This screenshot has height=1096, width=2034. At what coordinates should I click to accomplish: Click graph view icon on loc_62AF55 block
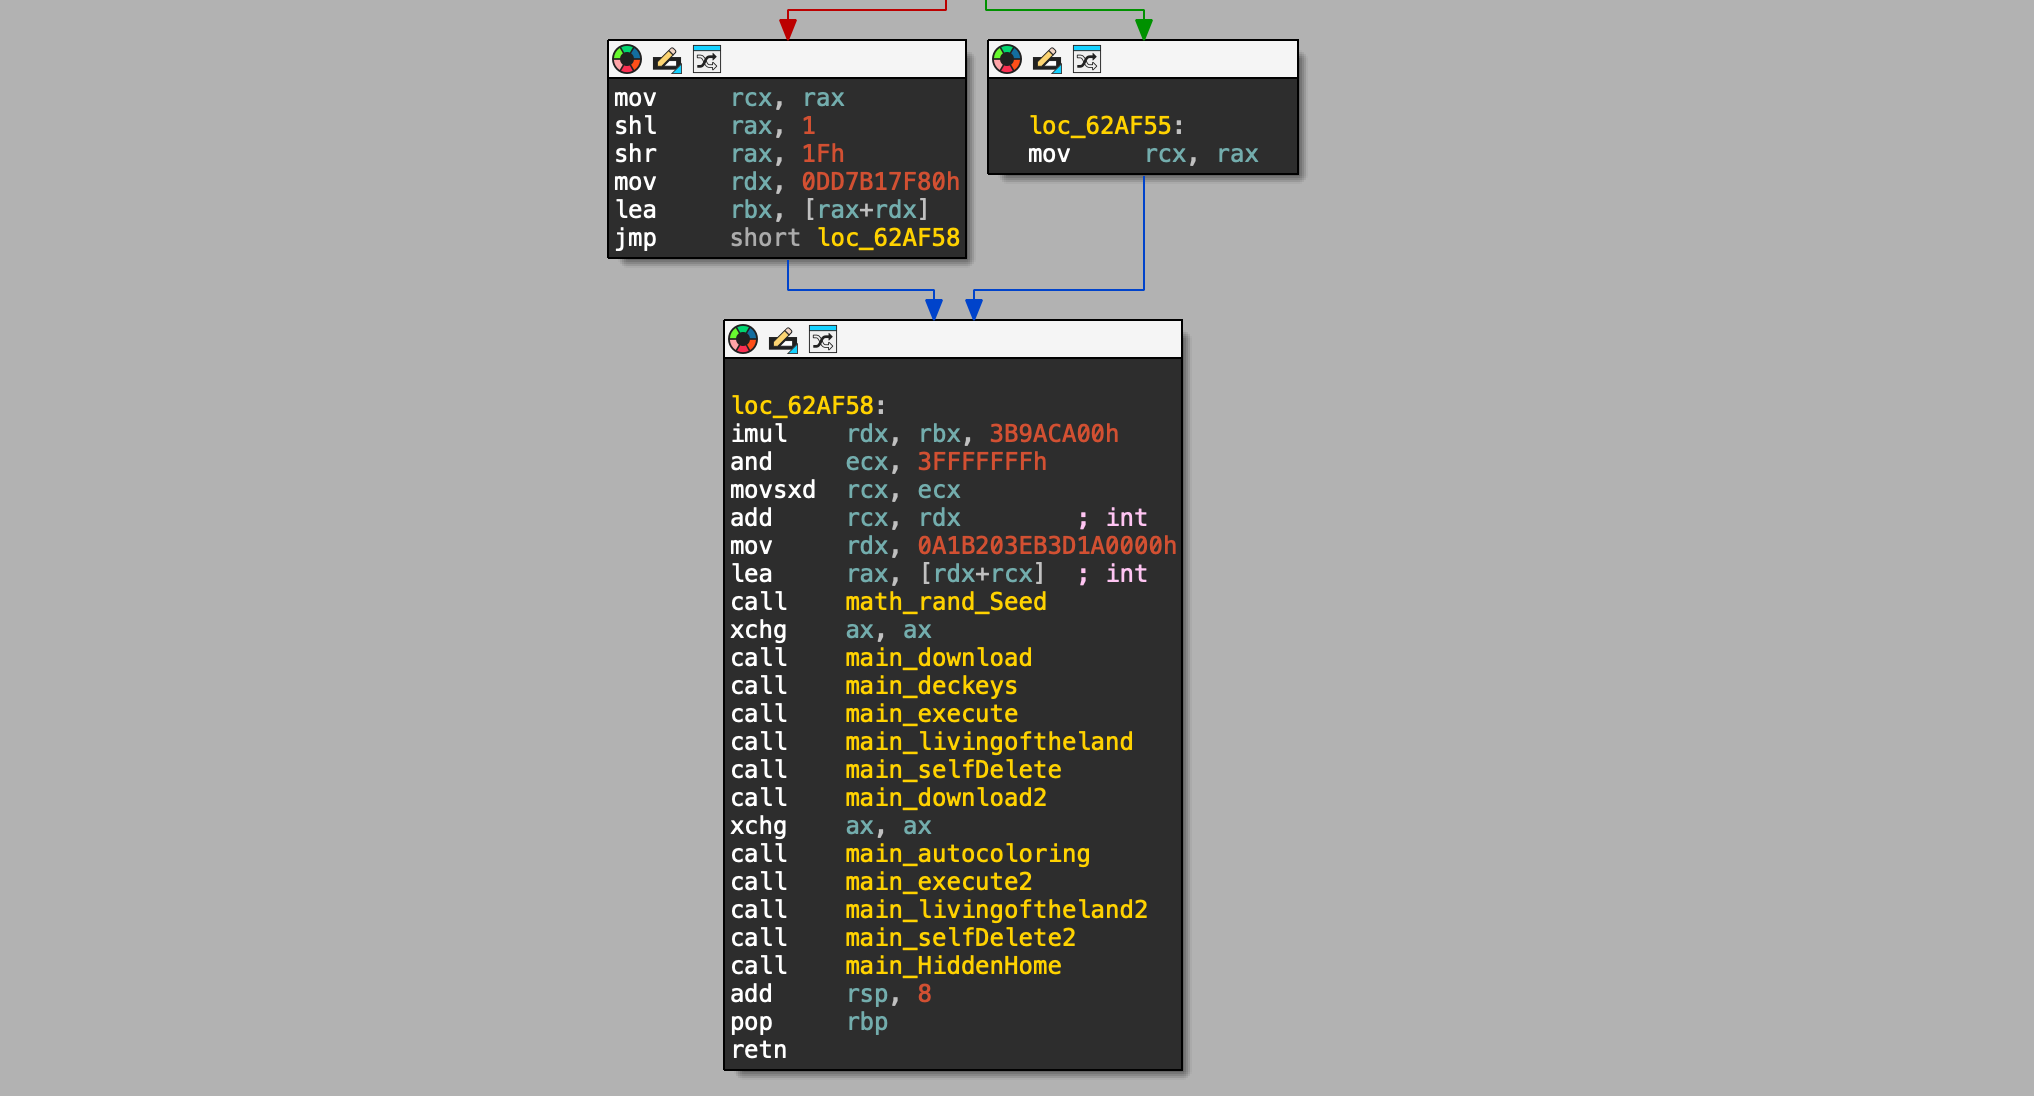(1087, 60)
